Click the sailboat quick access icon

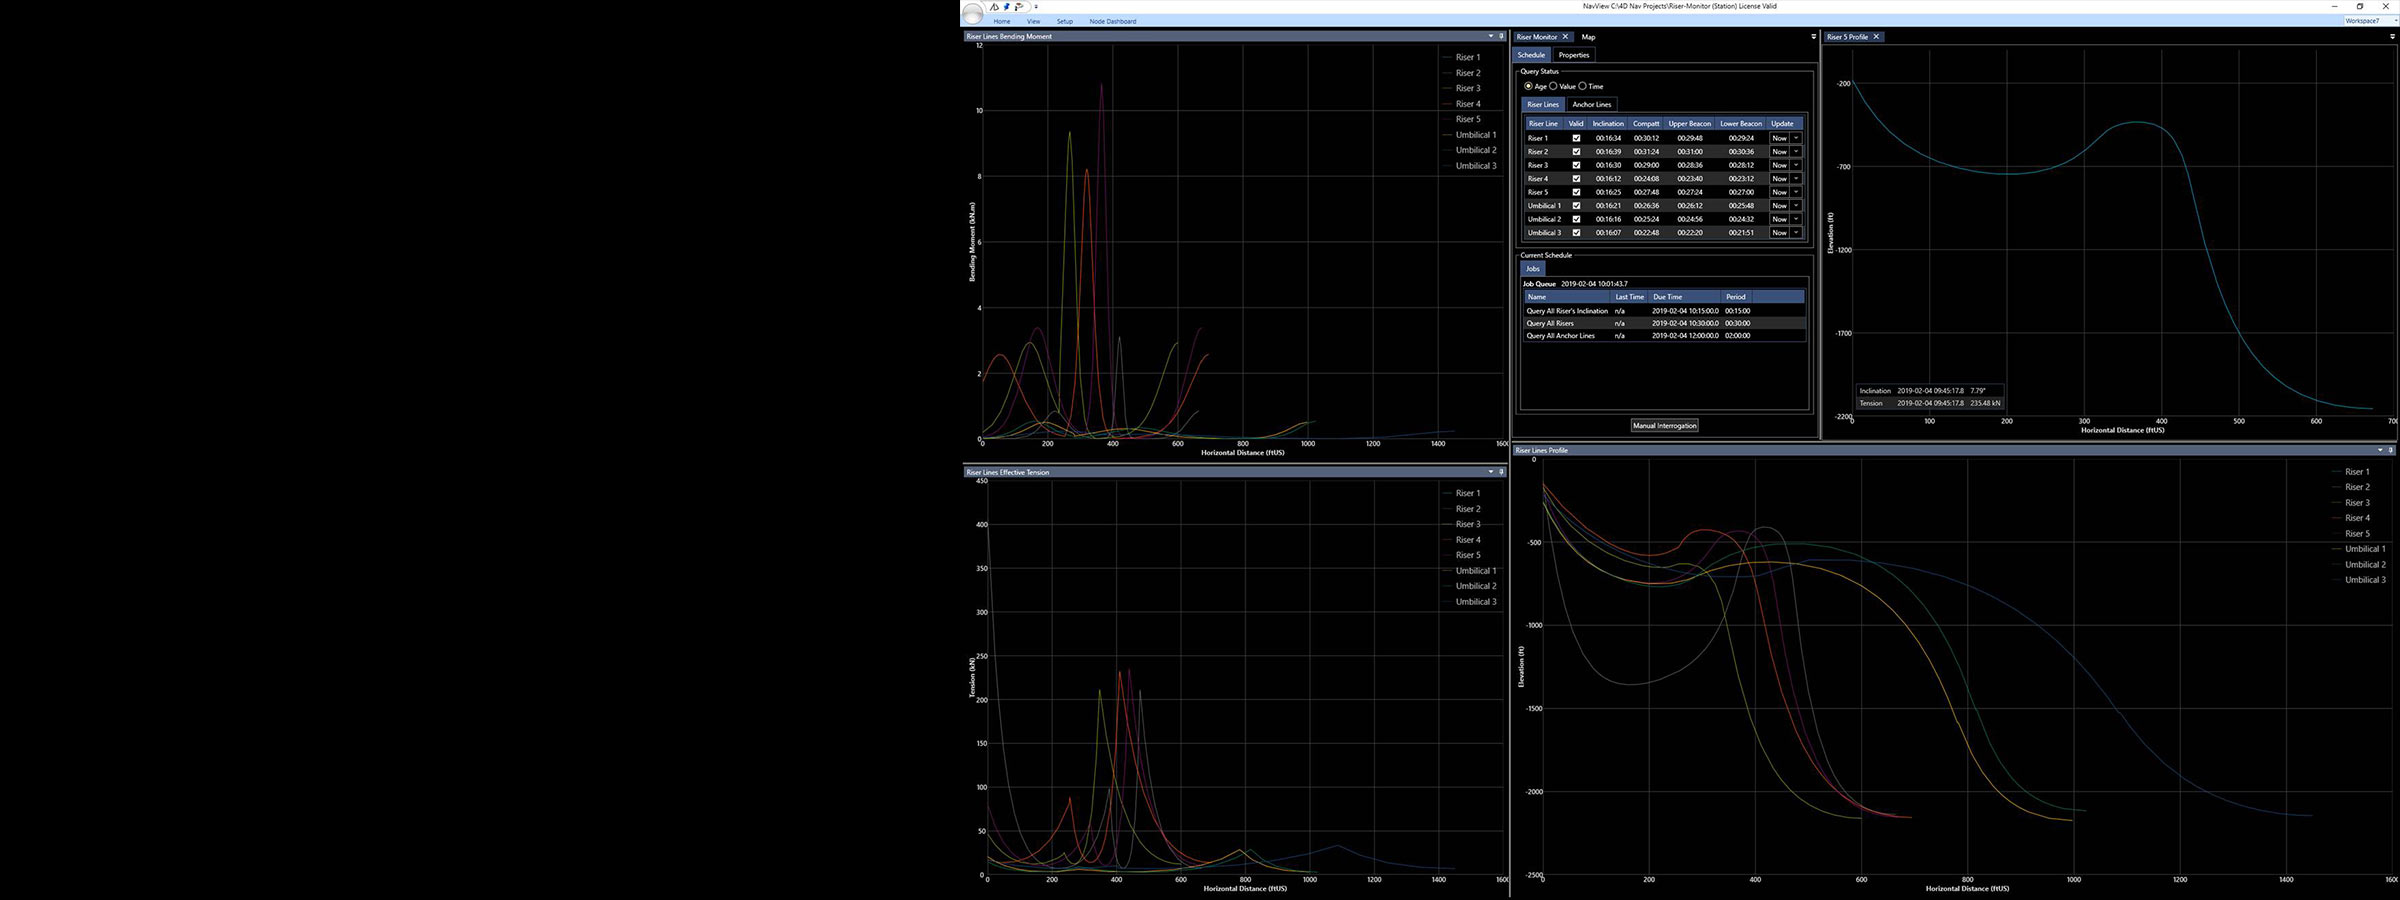[994, 7]
